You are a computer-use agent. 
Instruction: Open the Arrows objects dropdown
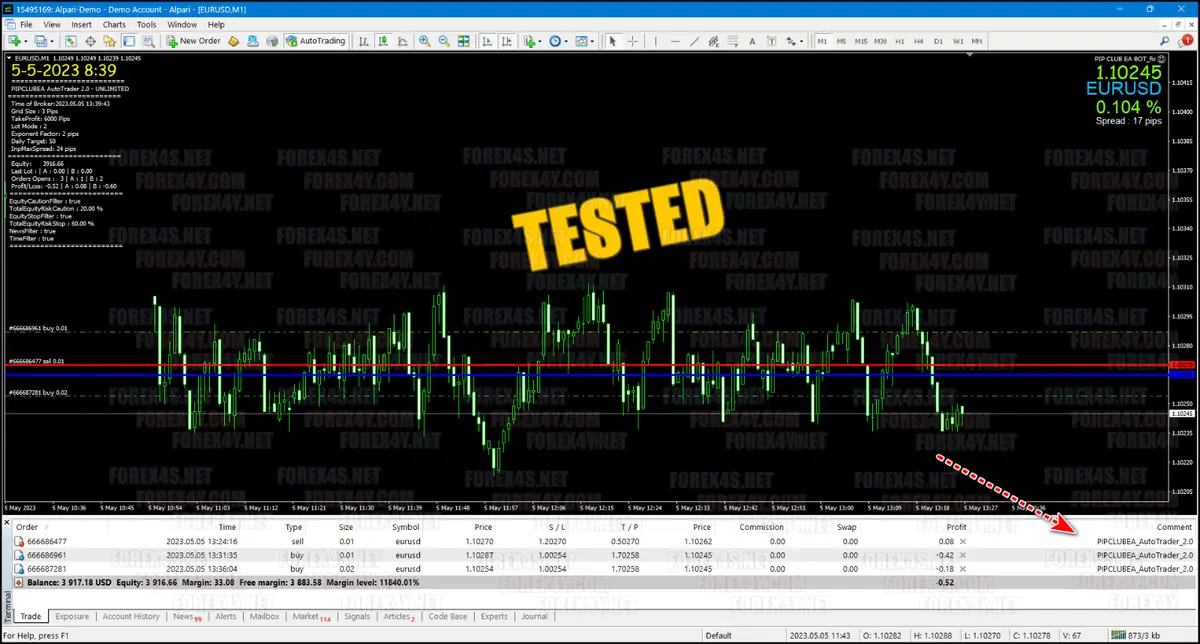pyautogui.click(x=793, y=41)
